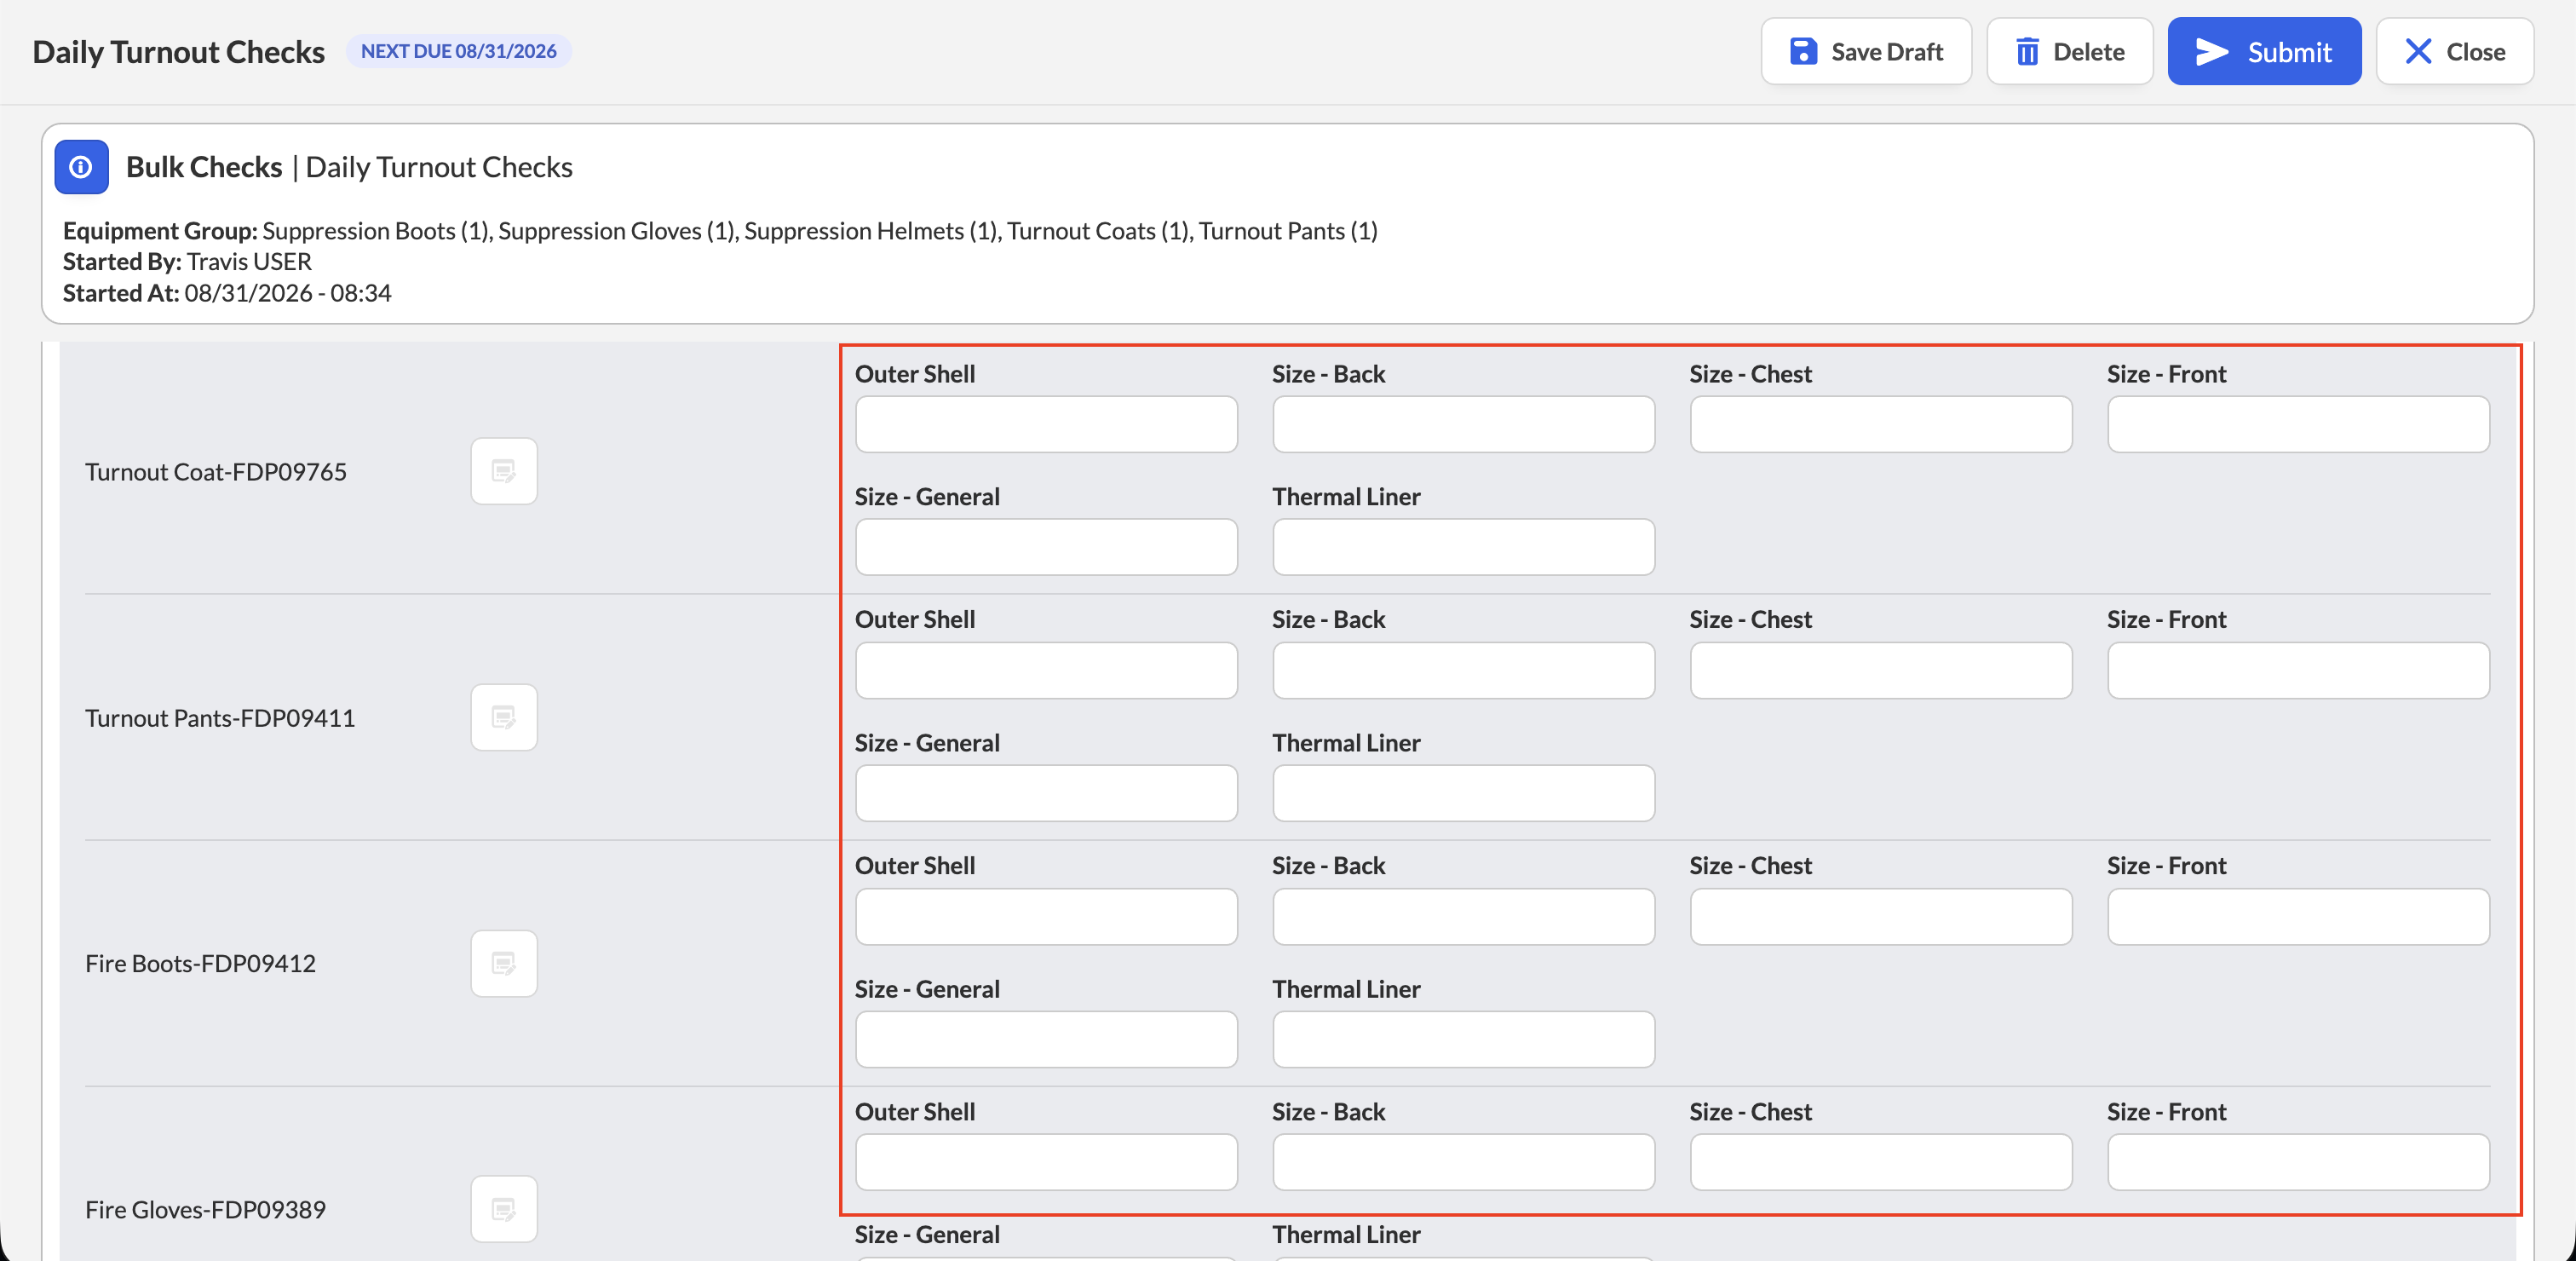This screenshot has width=2576, height=1261.
Task: Focus the Thermal Liner field for Turnout Coat
Action: (1464, 547)
